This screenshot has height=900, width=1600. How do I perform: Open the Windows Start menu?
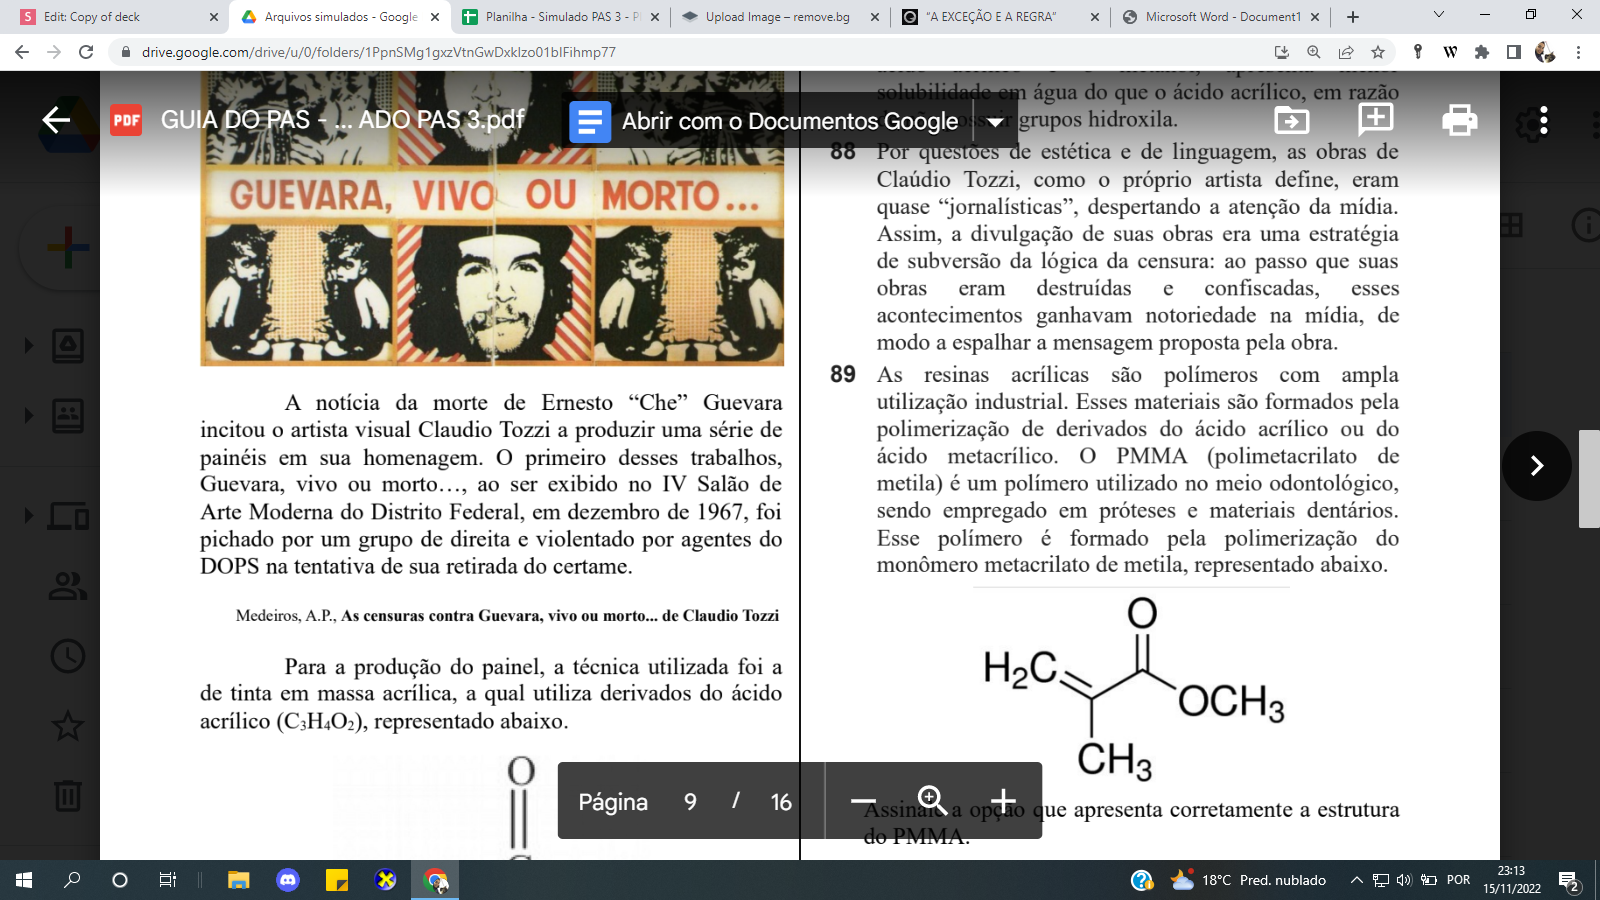click(24, 880)
